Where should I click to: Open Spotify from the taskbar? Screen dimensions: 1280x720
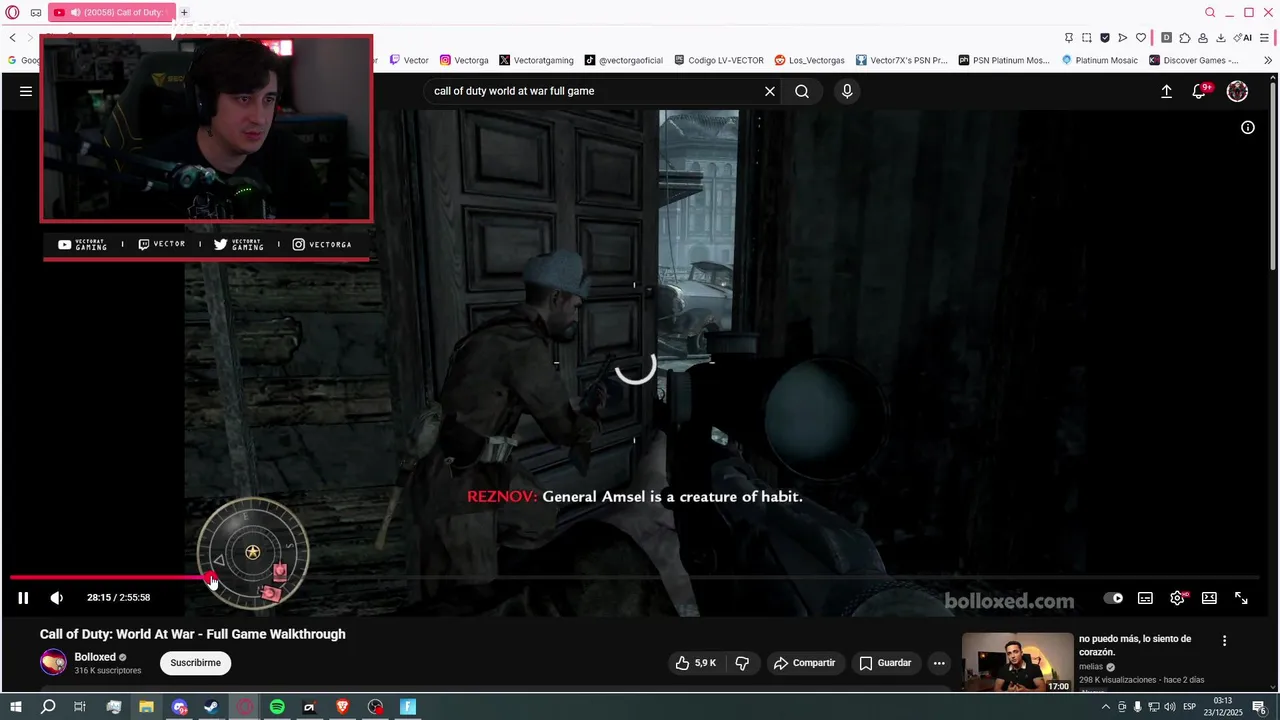coord(277,707)
